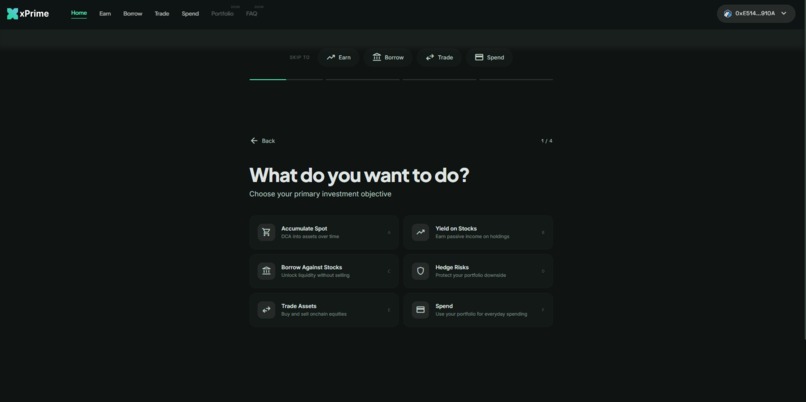Open the Spend tab in top navigation
Viewport: 806px width, 402px height.
pos(190,14)
